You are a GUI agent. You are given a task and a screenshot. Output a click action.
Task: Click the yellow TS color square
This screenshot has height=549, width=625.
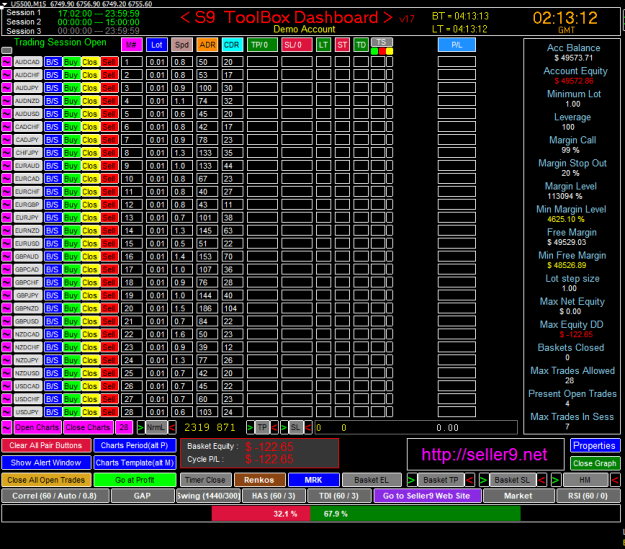389,51
